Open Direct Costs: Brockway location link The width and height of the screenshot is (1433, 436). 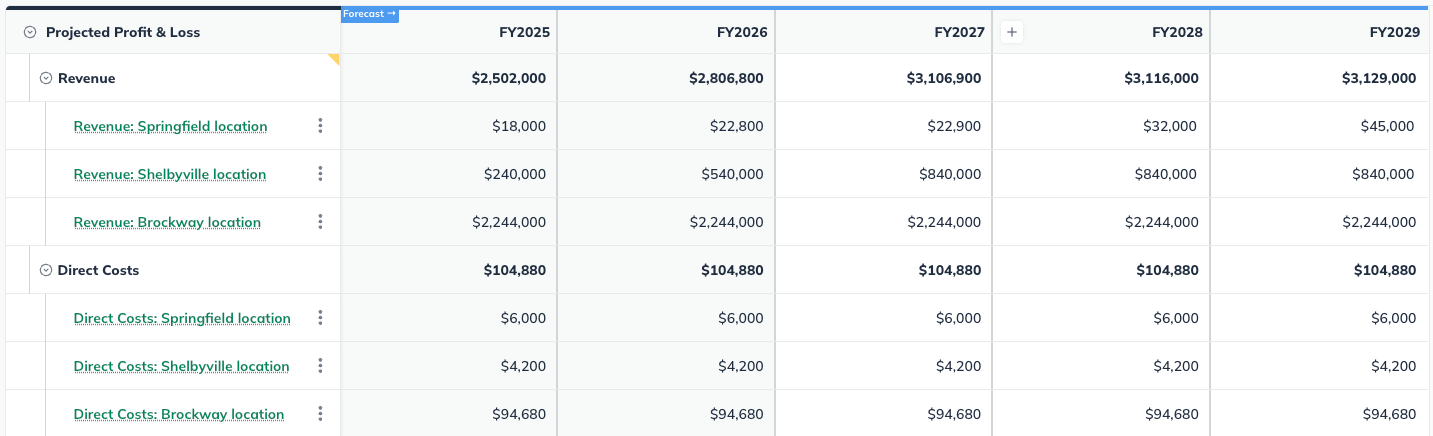pyautogui.click(x=179, y=414)
